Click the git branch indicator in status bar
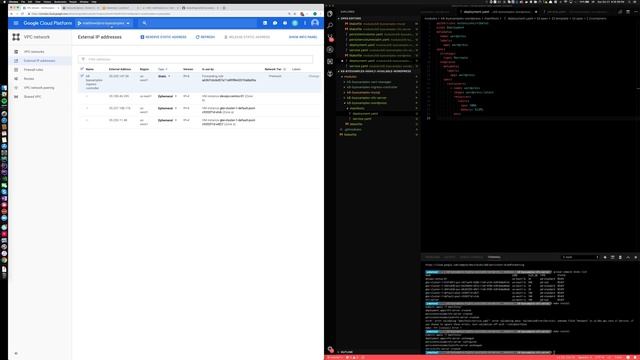This screenshot has width=640, height=360. 335,358
